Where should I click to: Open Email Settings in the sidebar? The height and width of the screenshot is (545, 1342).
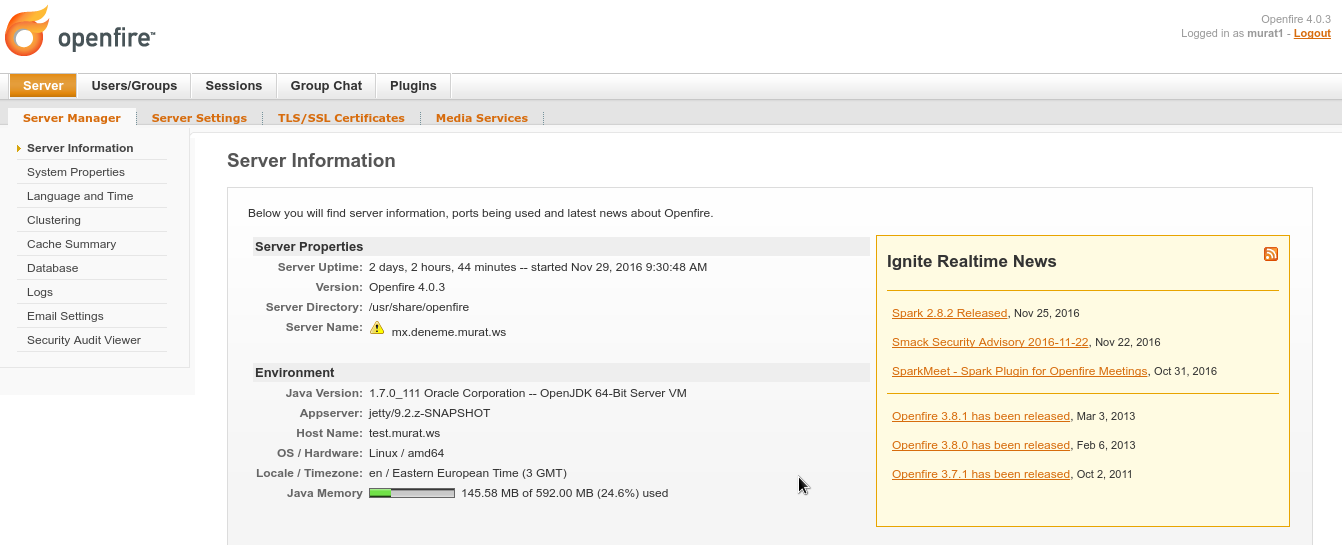(x=65, y=316)
